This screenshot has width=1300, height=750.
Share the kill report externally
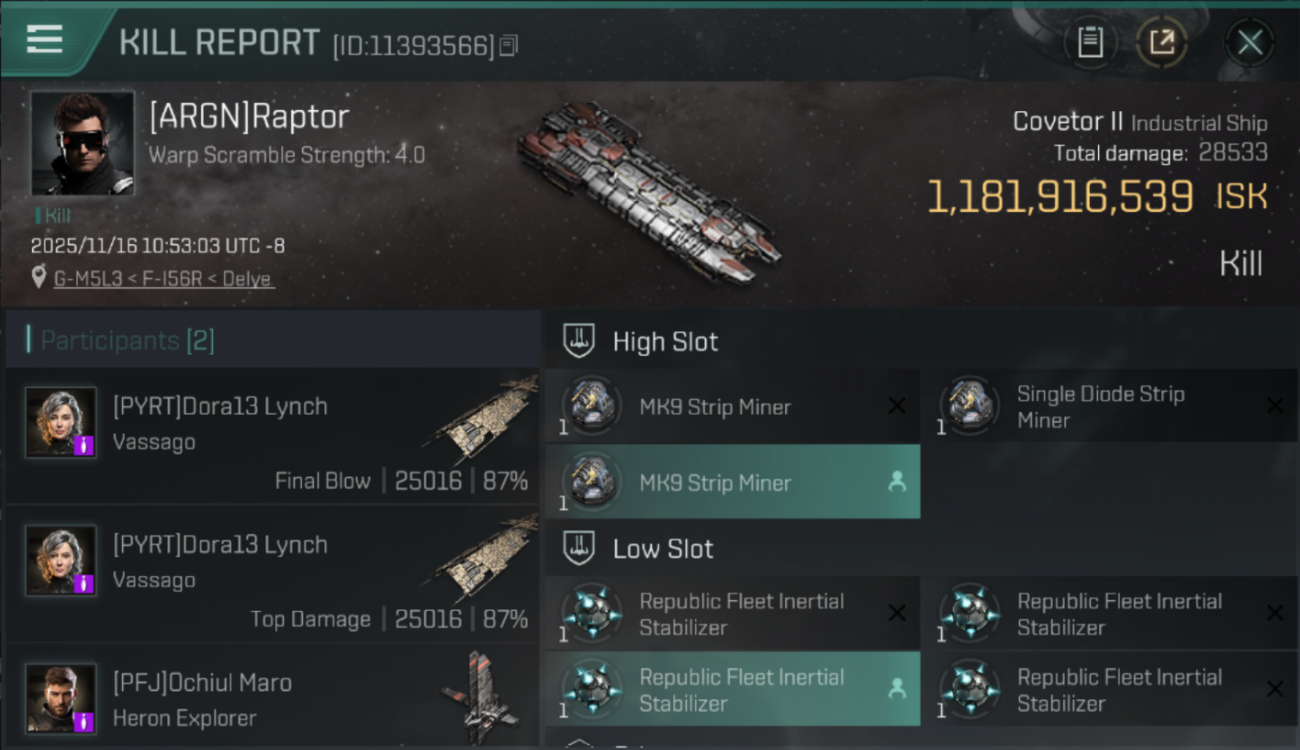pyautogui.click(x=1162, y=42)
